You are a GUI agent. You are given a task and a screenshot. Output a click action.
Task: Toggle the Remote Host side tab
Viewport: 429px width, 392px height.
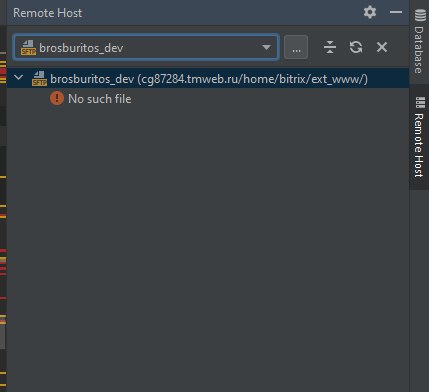(x=419, y=137)
